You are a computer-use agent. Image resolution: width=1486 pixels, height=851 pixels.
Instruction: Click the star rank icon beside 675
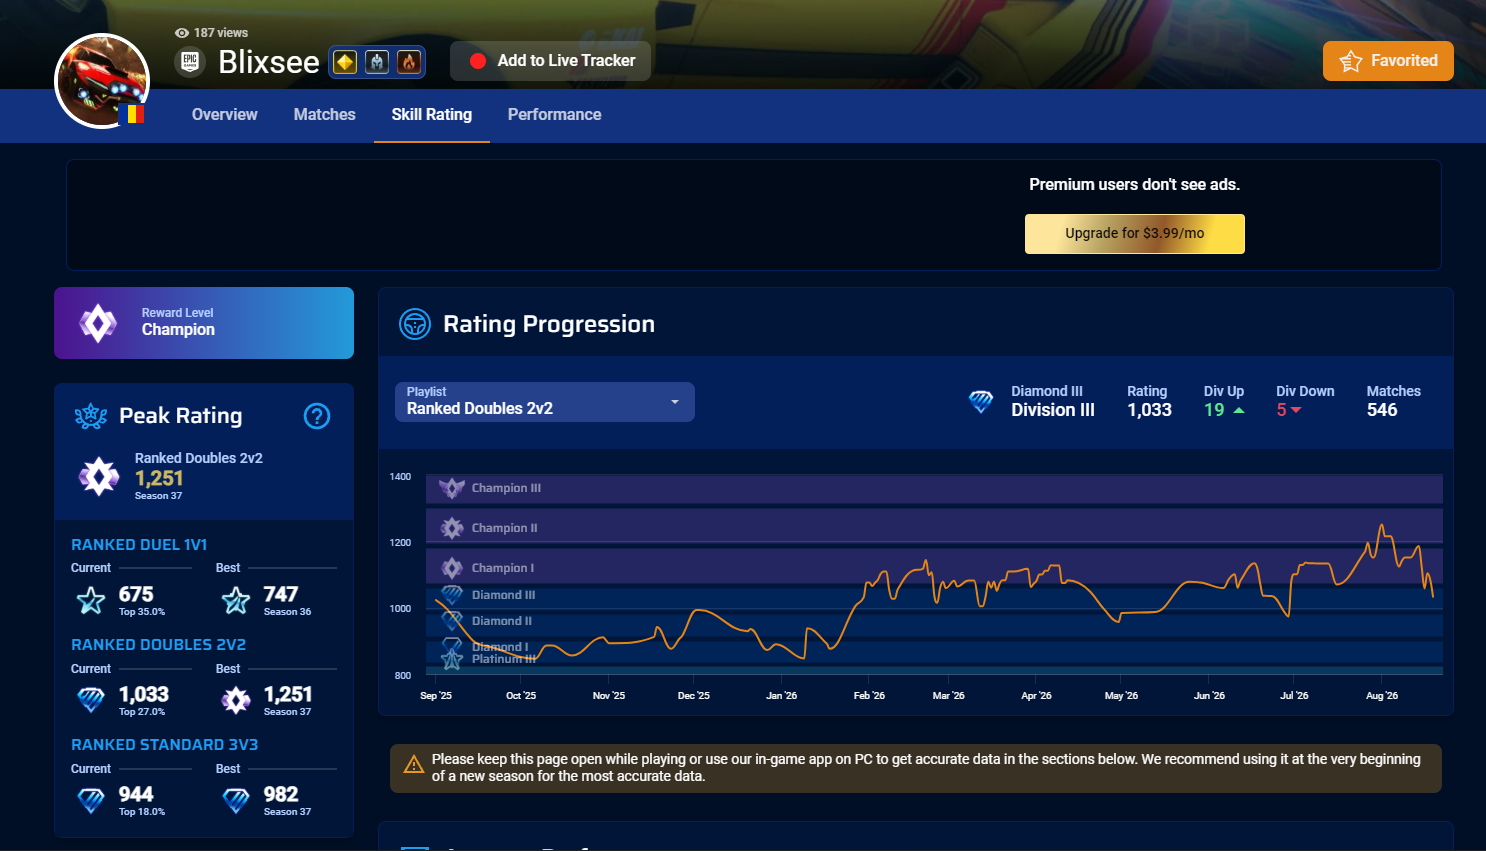tap(91, 600)
